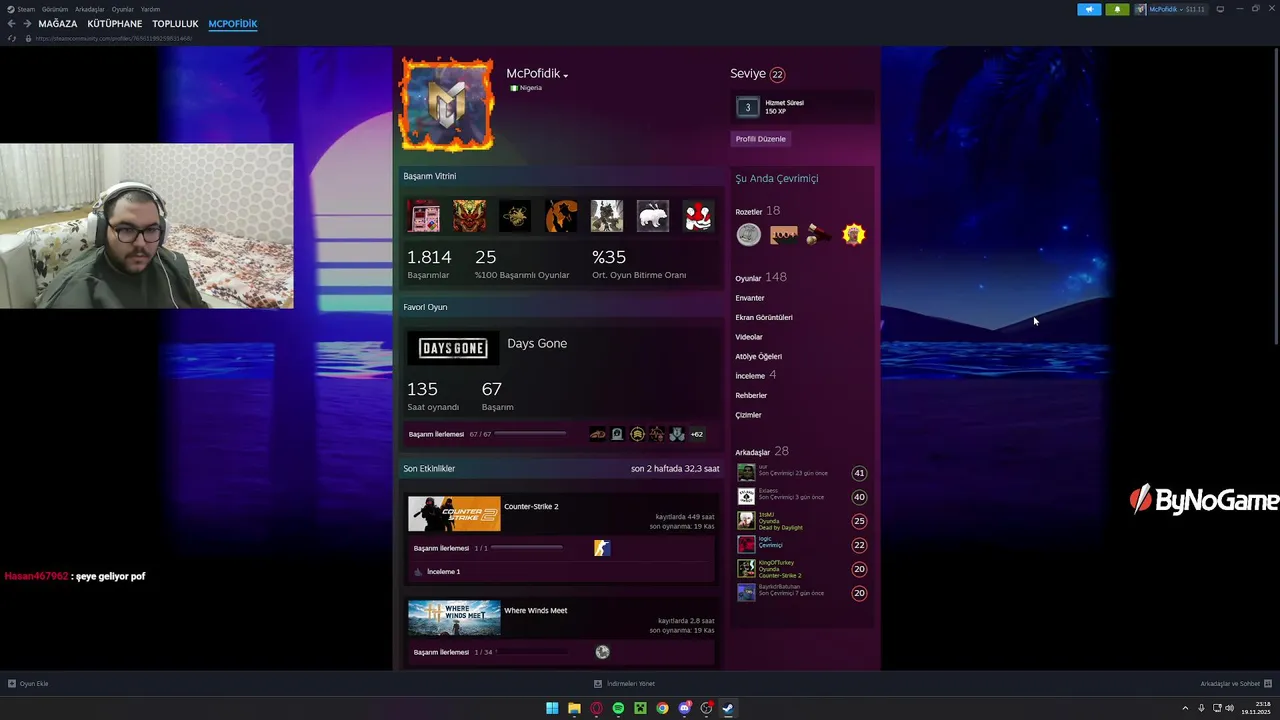The width and height of the screenshot is (1280, 720).
Task: Open İndirmeleri Yönet downloads manager
Action: (624, 684)
